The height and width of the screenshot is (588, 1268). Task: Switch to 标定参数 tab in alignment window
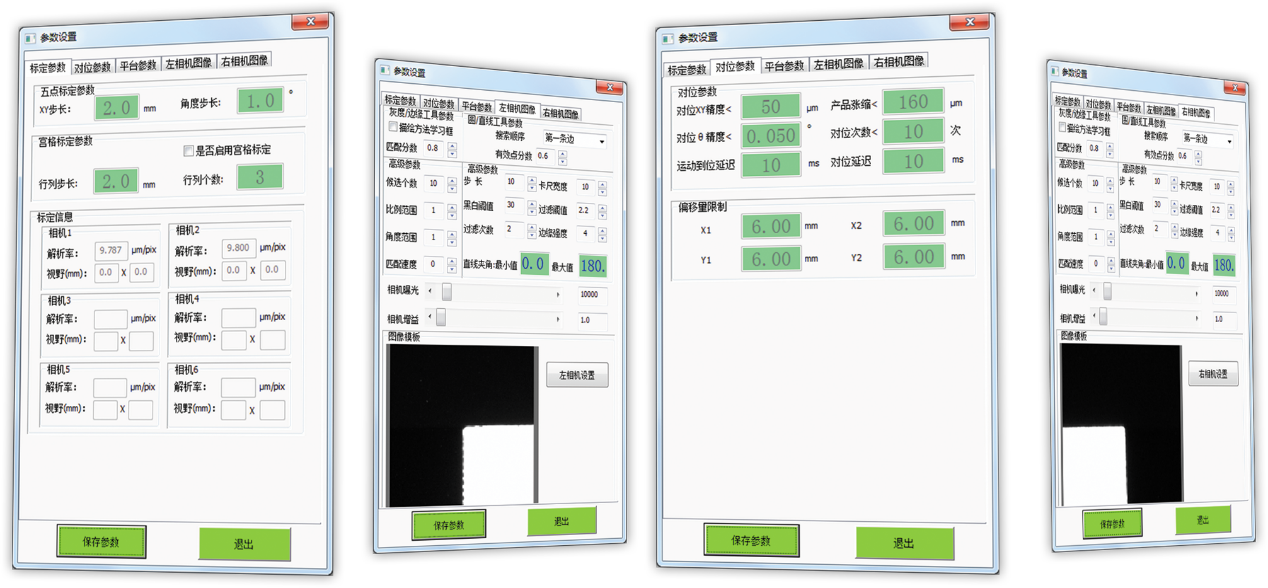(x=687, y=70)
